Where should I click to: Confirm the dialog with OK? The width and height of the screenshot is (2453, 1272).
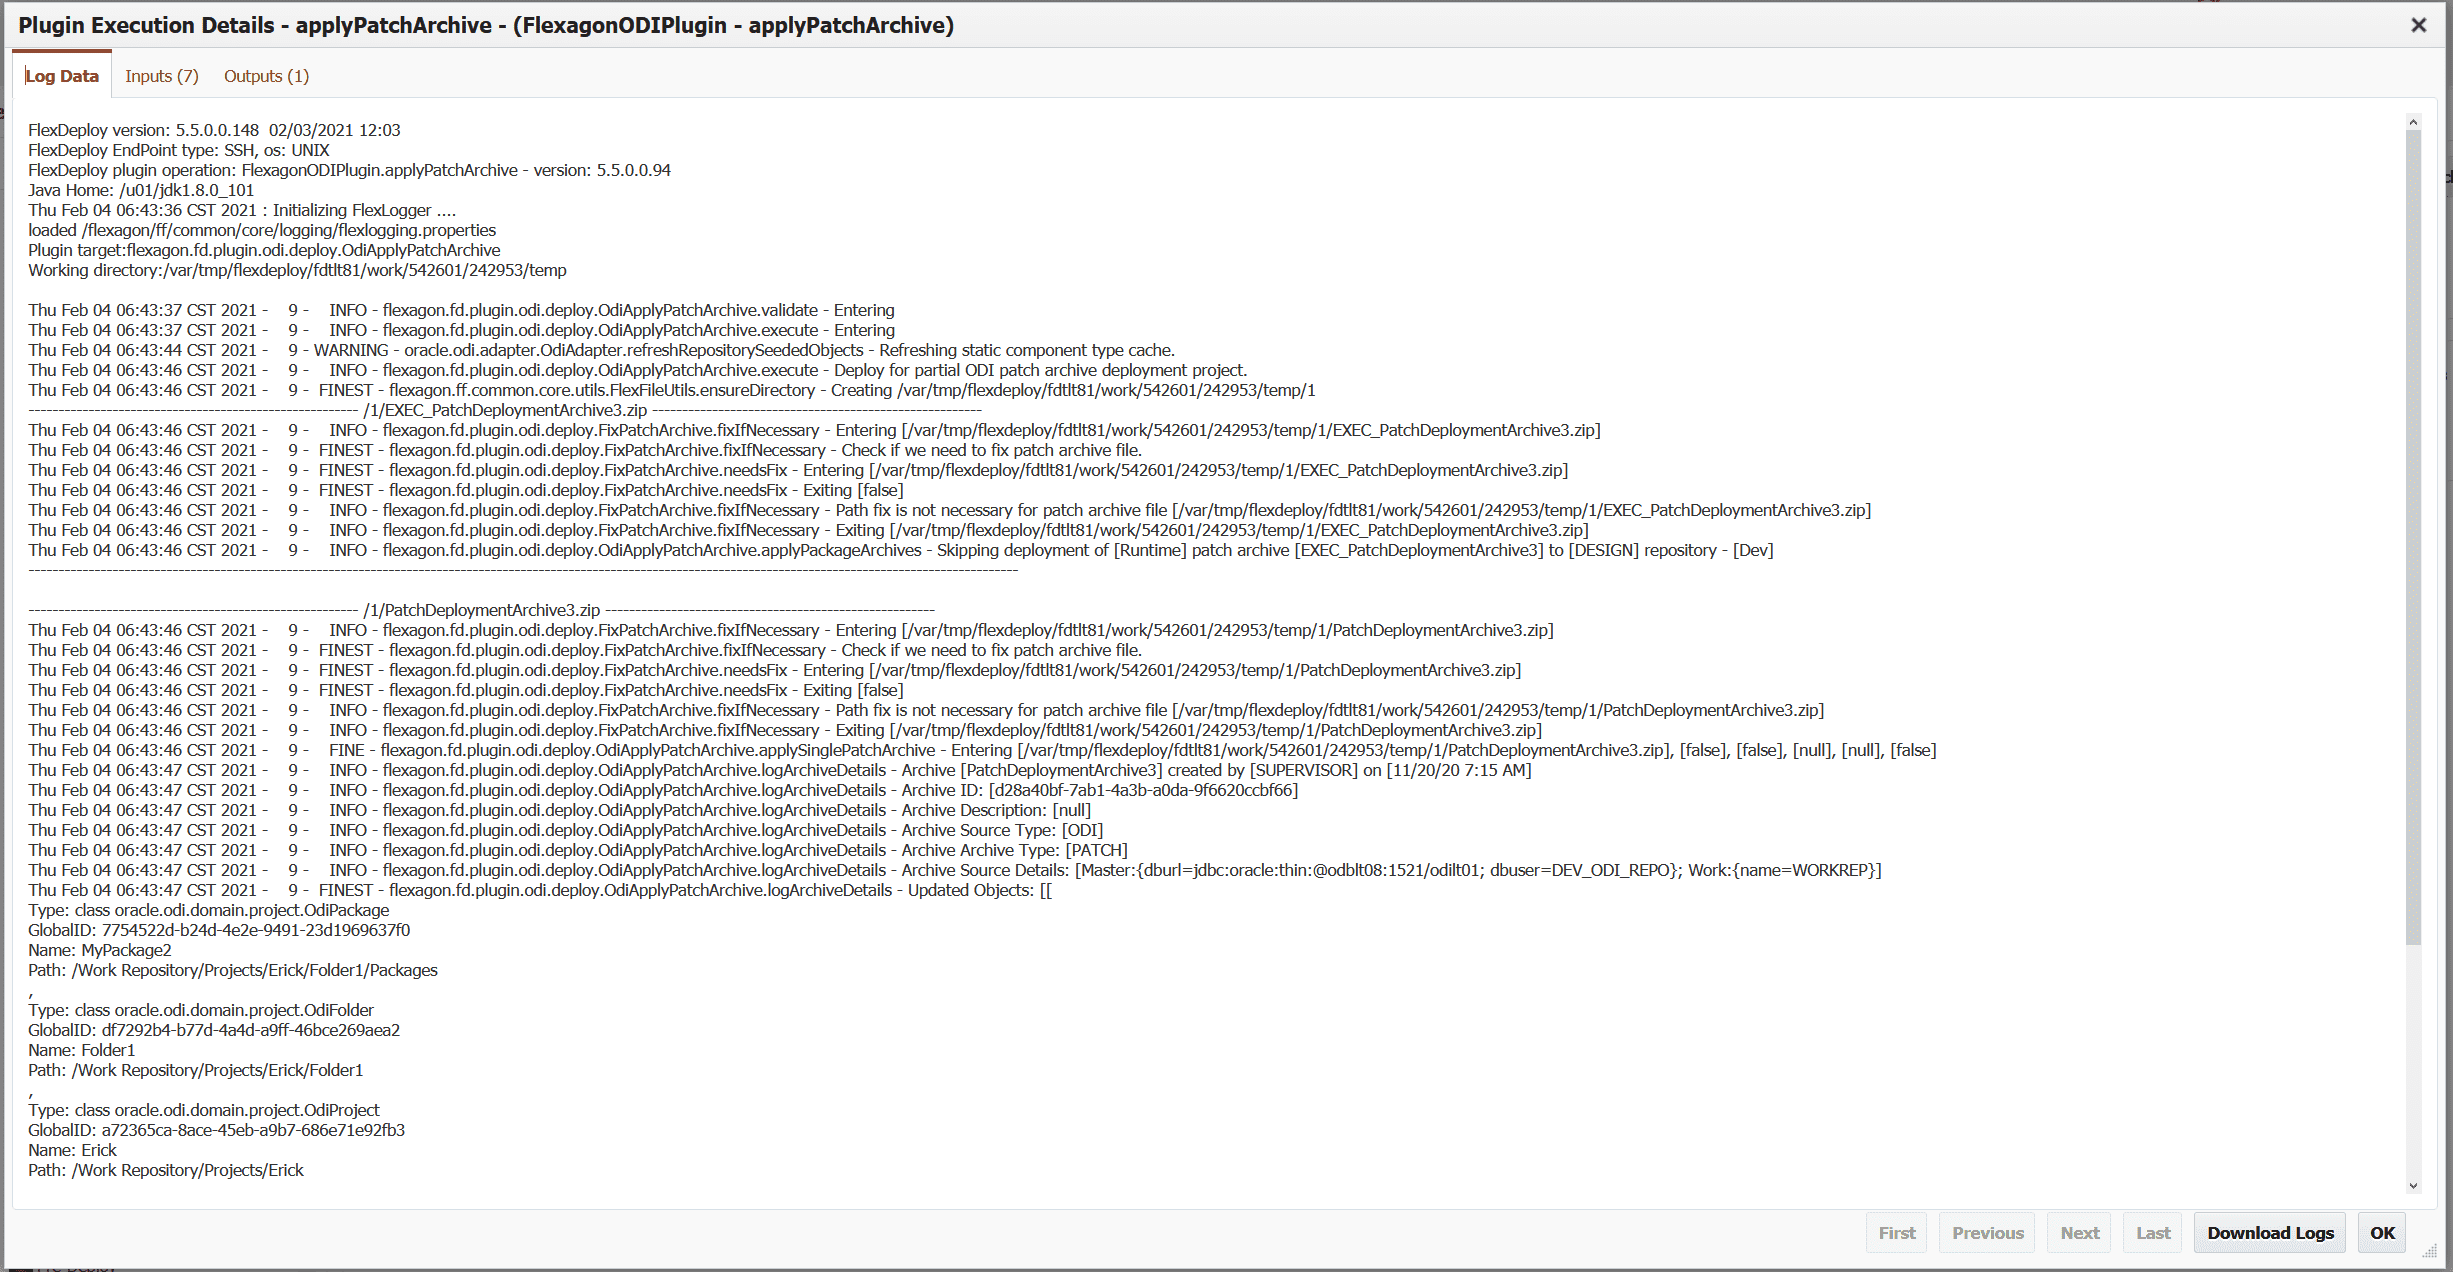[x=2382, y=1233]
